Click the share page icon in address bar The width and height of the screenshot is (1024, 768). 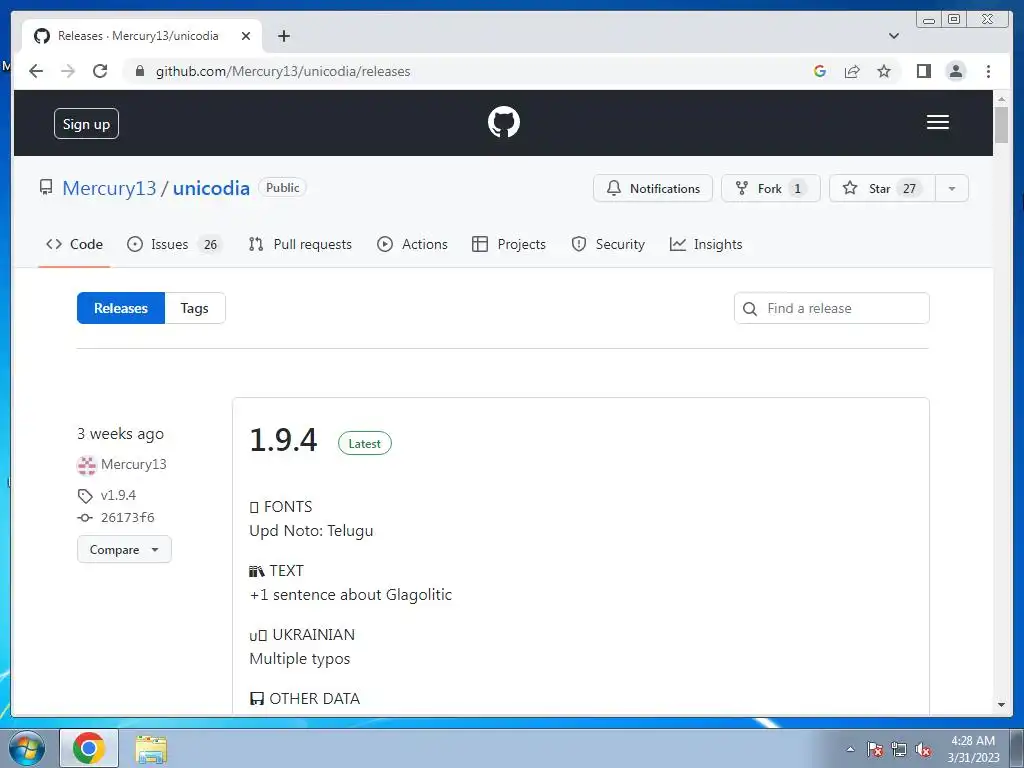[x=852, y=71]
